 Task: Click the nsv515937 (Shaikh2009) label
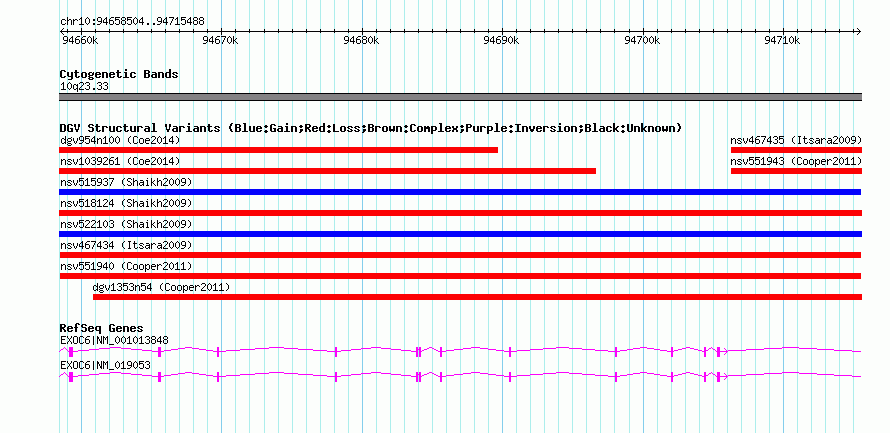pyautogui.click(x=126, y=182)
